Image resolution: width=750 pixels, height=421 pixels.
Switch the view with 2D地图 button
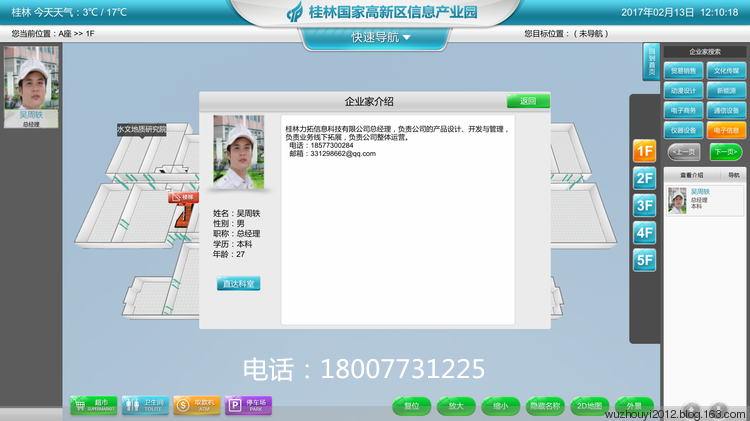pos(590,405)
